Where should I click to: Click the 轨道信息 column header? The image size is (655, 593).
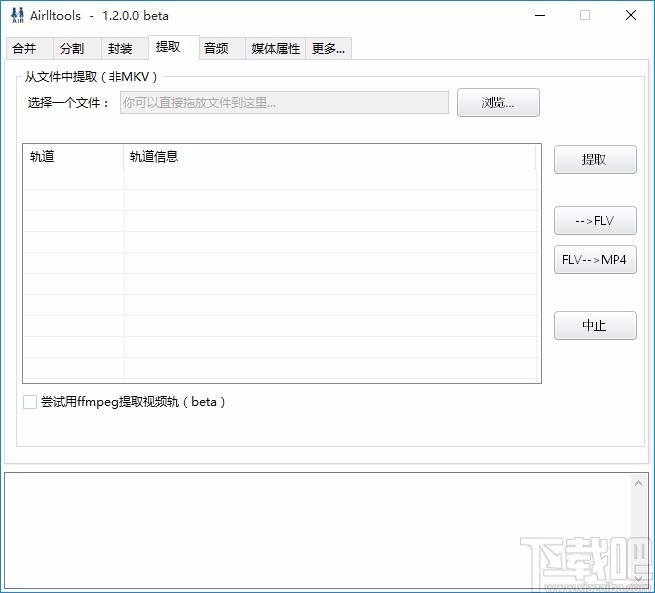point(330,157)
